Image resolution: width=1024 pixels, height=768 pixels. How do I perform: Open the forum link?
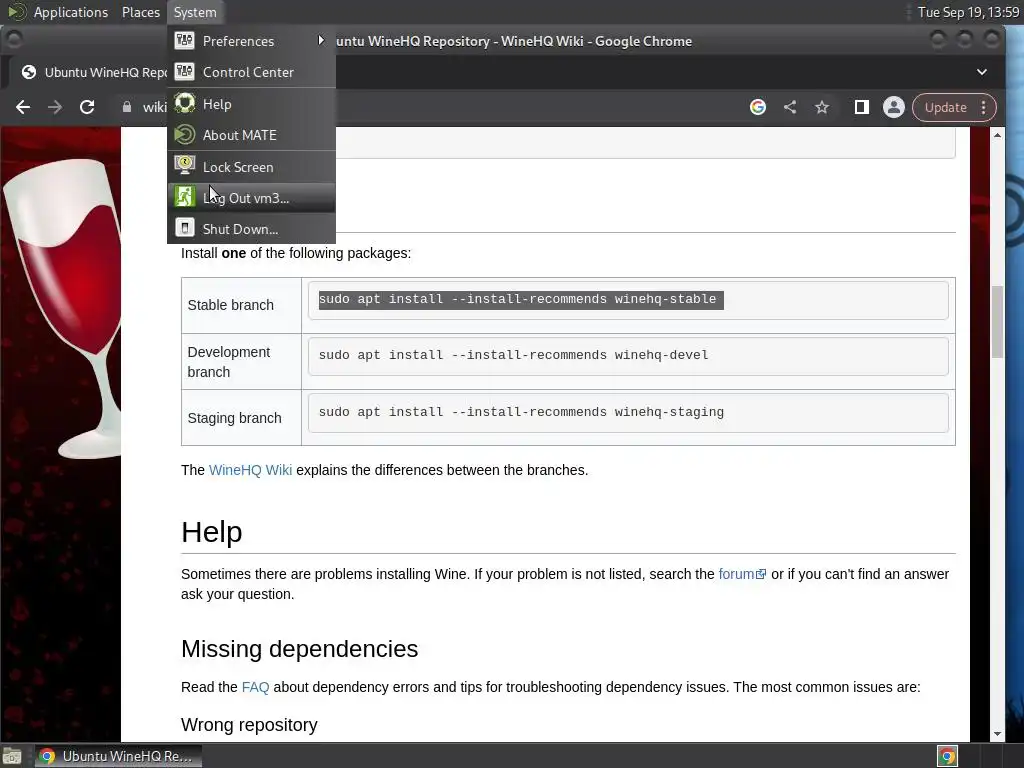[x=742, y=574]
